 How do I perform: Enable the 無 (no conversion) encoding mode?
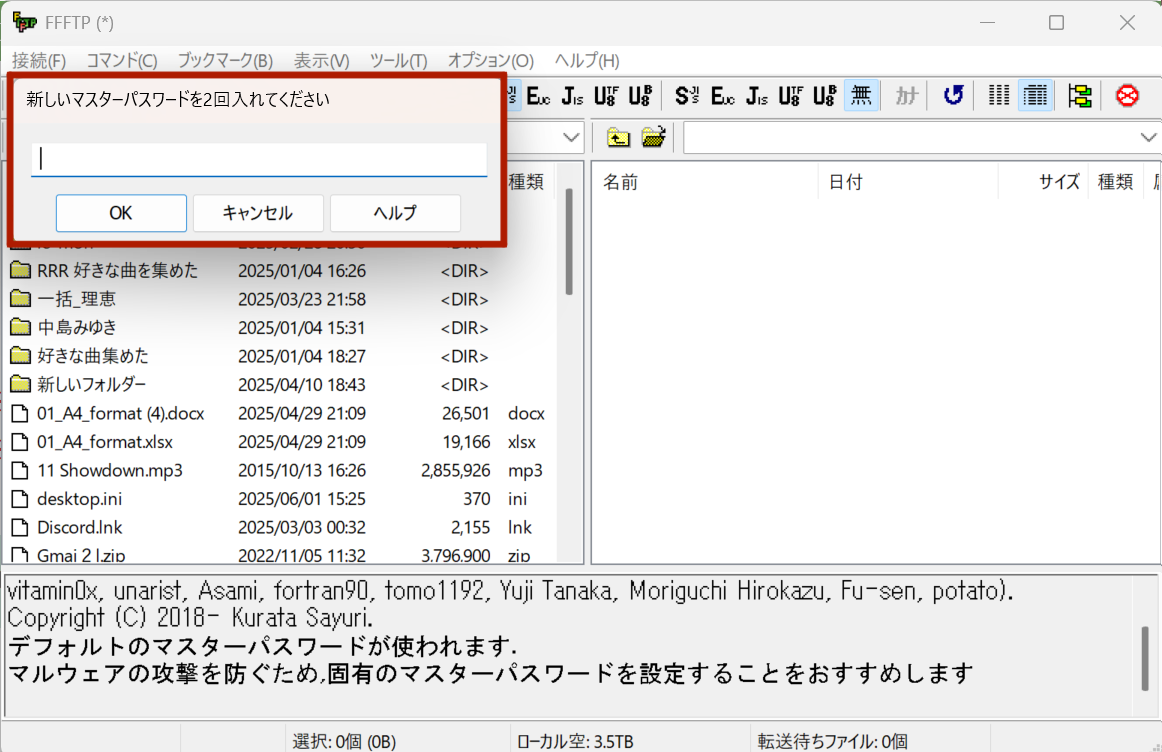[x=861, y=95]
